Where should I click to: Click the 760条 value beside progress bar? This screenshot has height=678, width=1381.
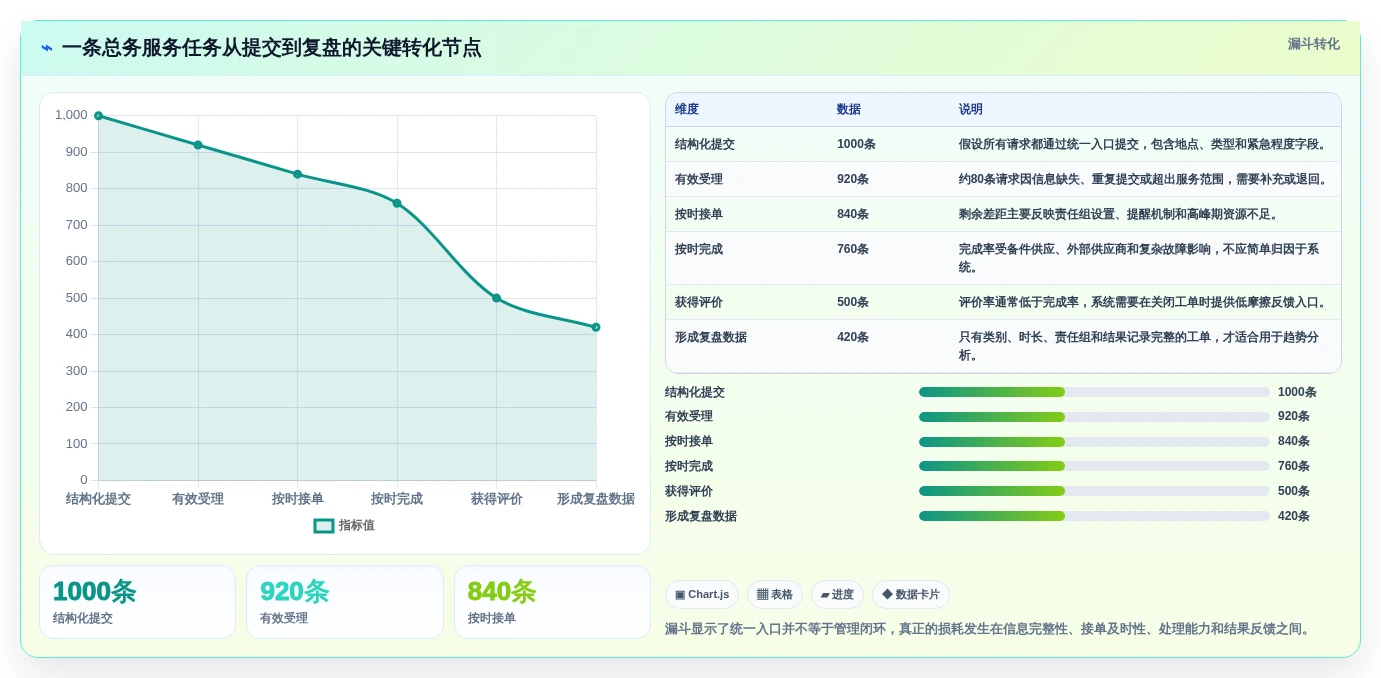(1294, 466)
